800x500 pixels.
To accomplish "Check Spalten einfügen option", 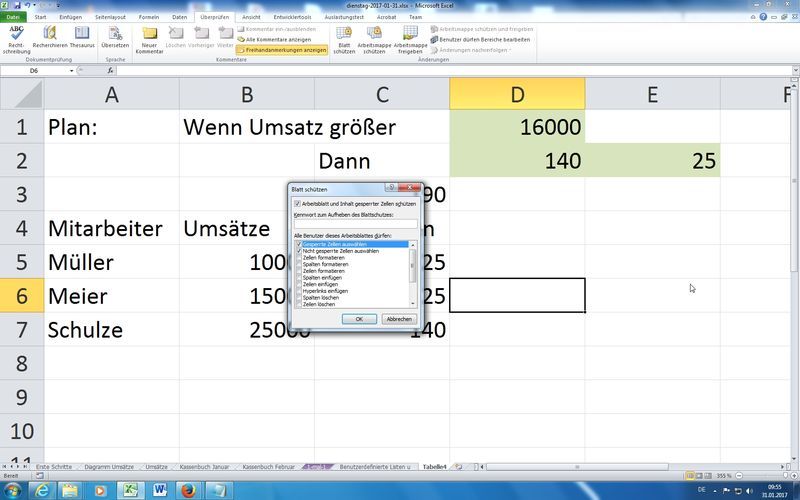I will [298, 278].
